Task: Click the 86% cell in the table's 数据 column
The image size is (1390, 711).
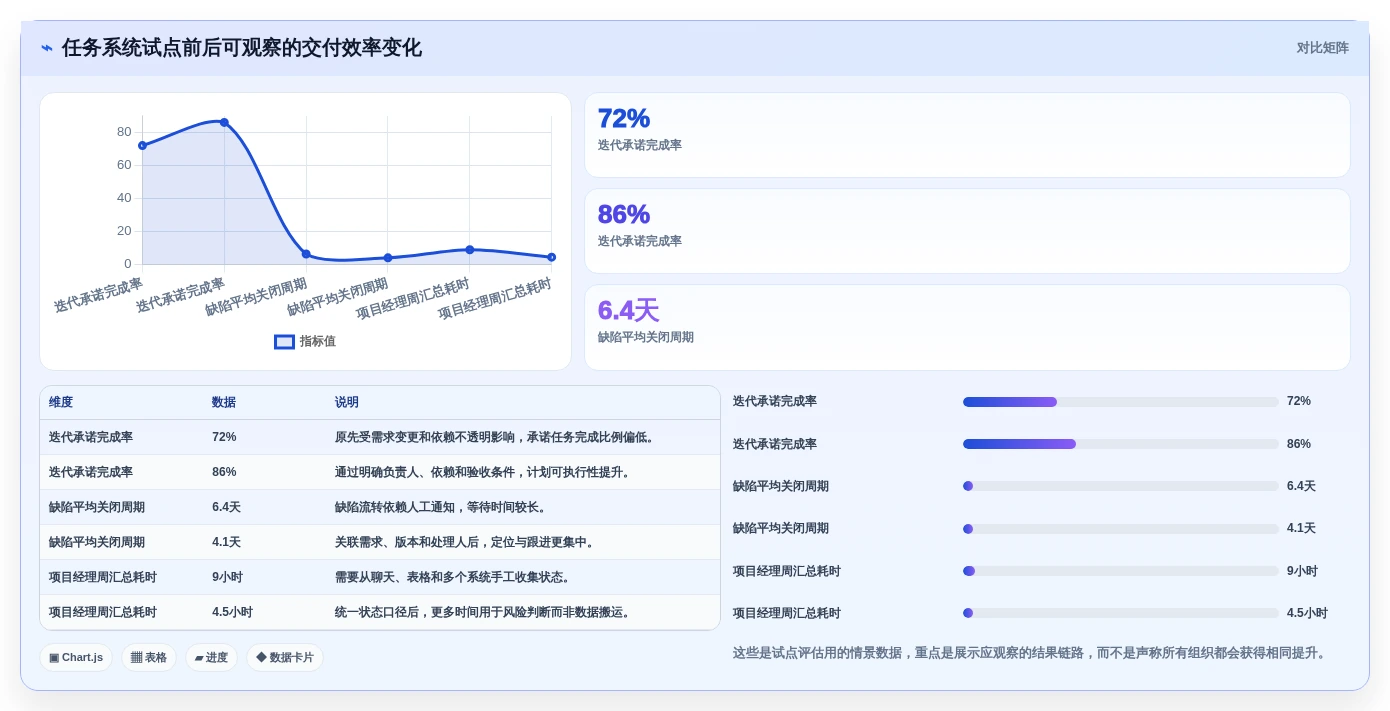Action: tap(224, 472)
